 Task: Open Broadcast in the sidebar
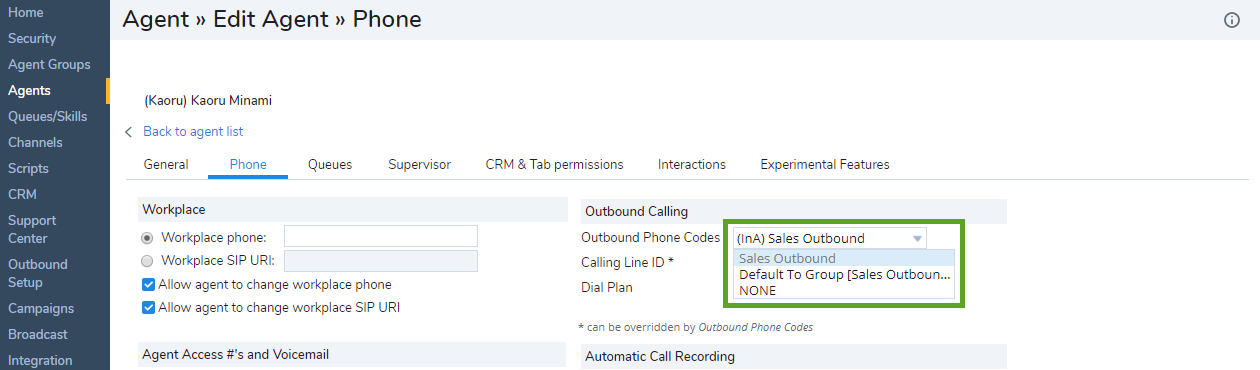pos(38,334)
